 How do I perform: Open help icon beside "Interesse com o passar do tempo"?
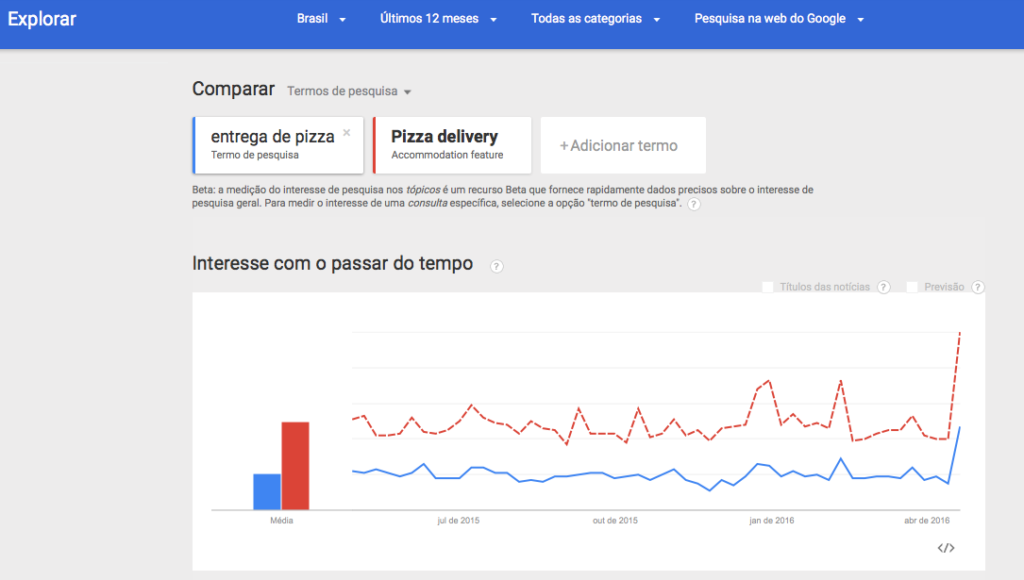[496, 266]
